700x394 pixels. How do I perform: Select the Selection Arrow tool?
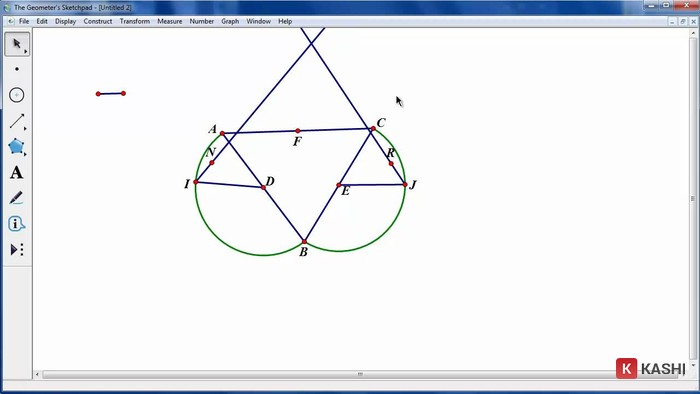click(17, 44)
